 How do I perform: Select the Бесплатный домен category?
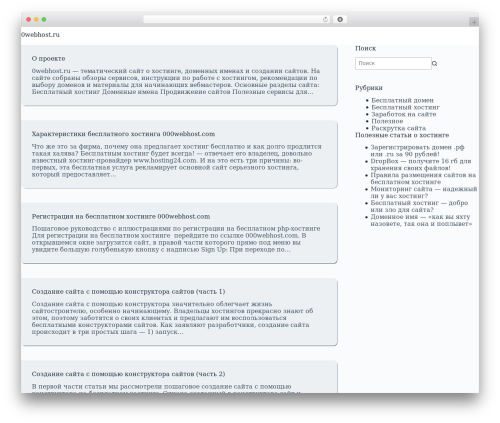click(402, 100)
